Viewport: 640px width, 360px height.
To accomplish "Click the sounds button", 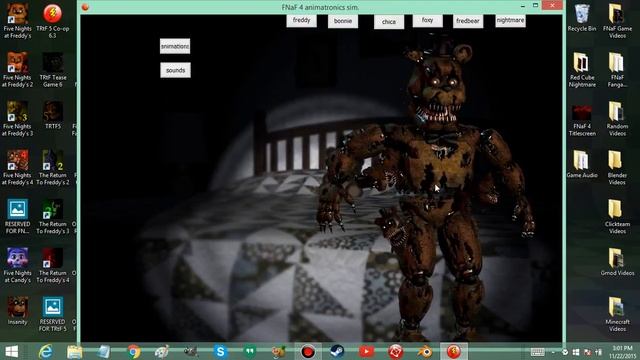I will [x=176, y=70].
